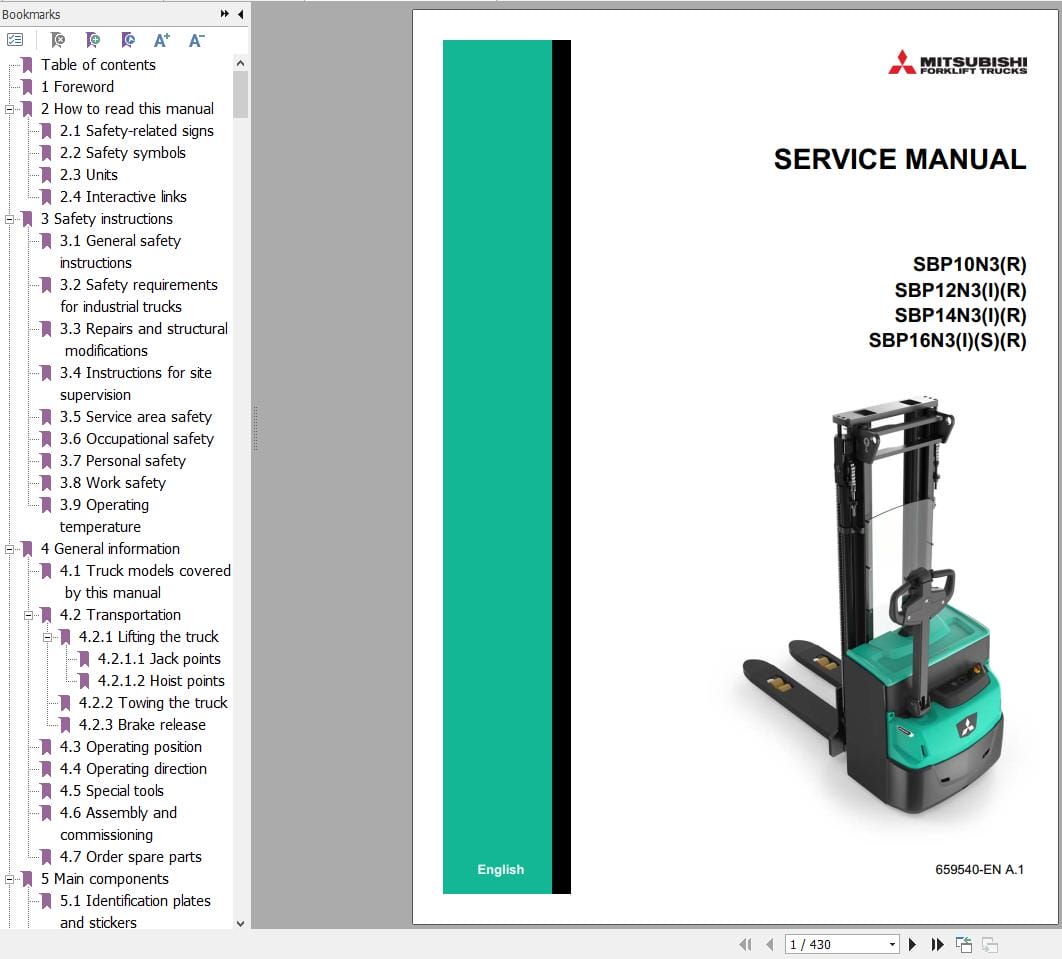Open the 'Table of contents' bookmark
The height and width of the screenshot is (959, 1062).
(x=97, y=64)
